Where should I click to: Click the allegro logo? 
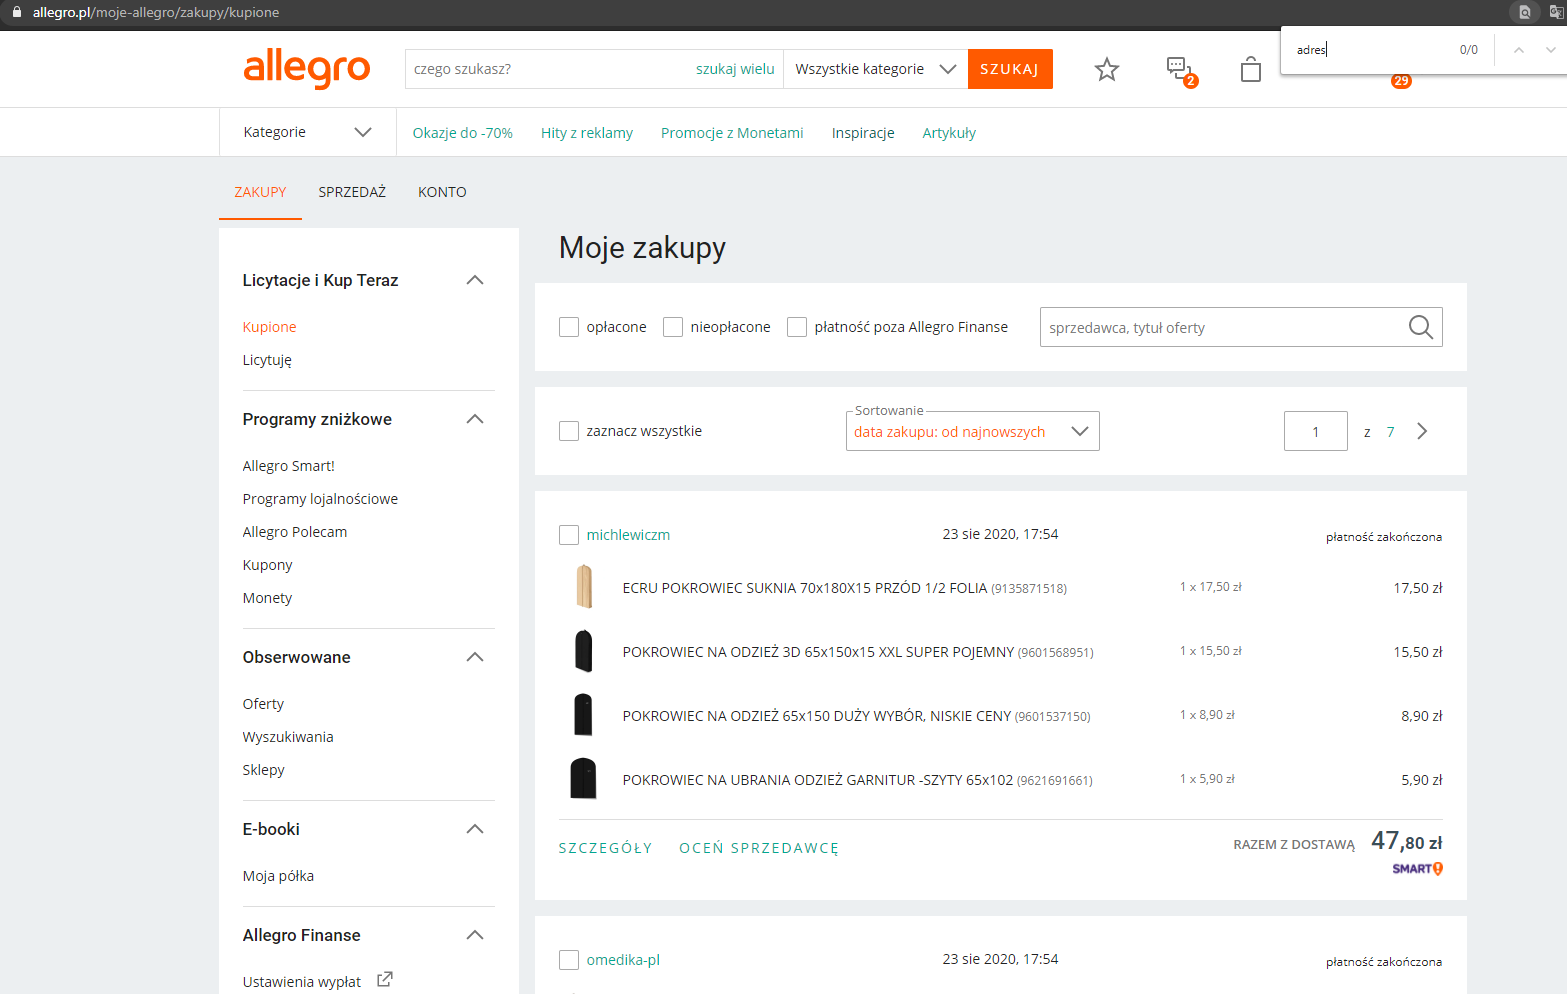click(x=307, y=68)
